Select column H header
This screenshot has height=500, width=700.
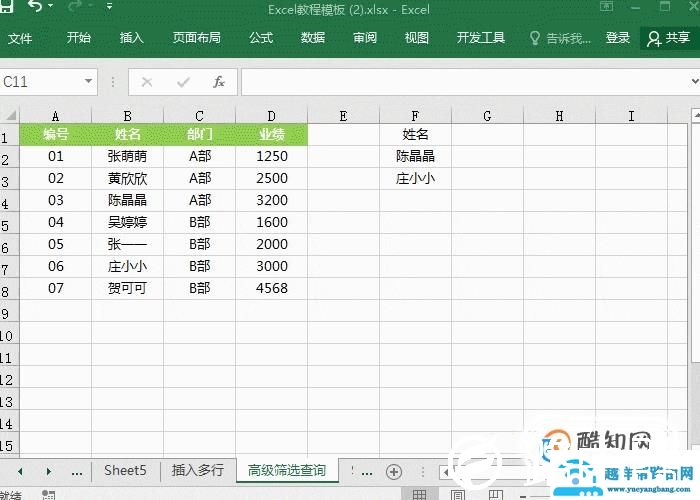point(559,116)
